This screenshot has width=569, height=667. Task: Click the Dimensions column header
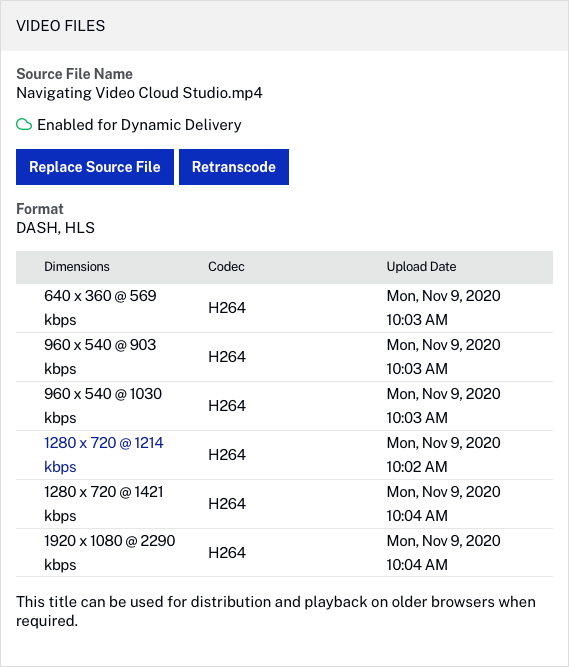coord(77,267)
